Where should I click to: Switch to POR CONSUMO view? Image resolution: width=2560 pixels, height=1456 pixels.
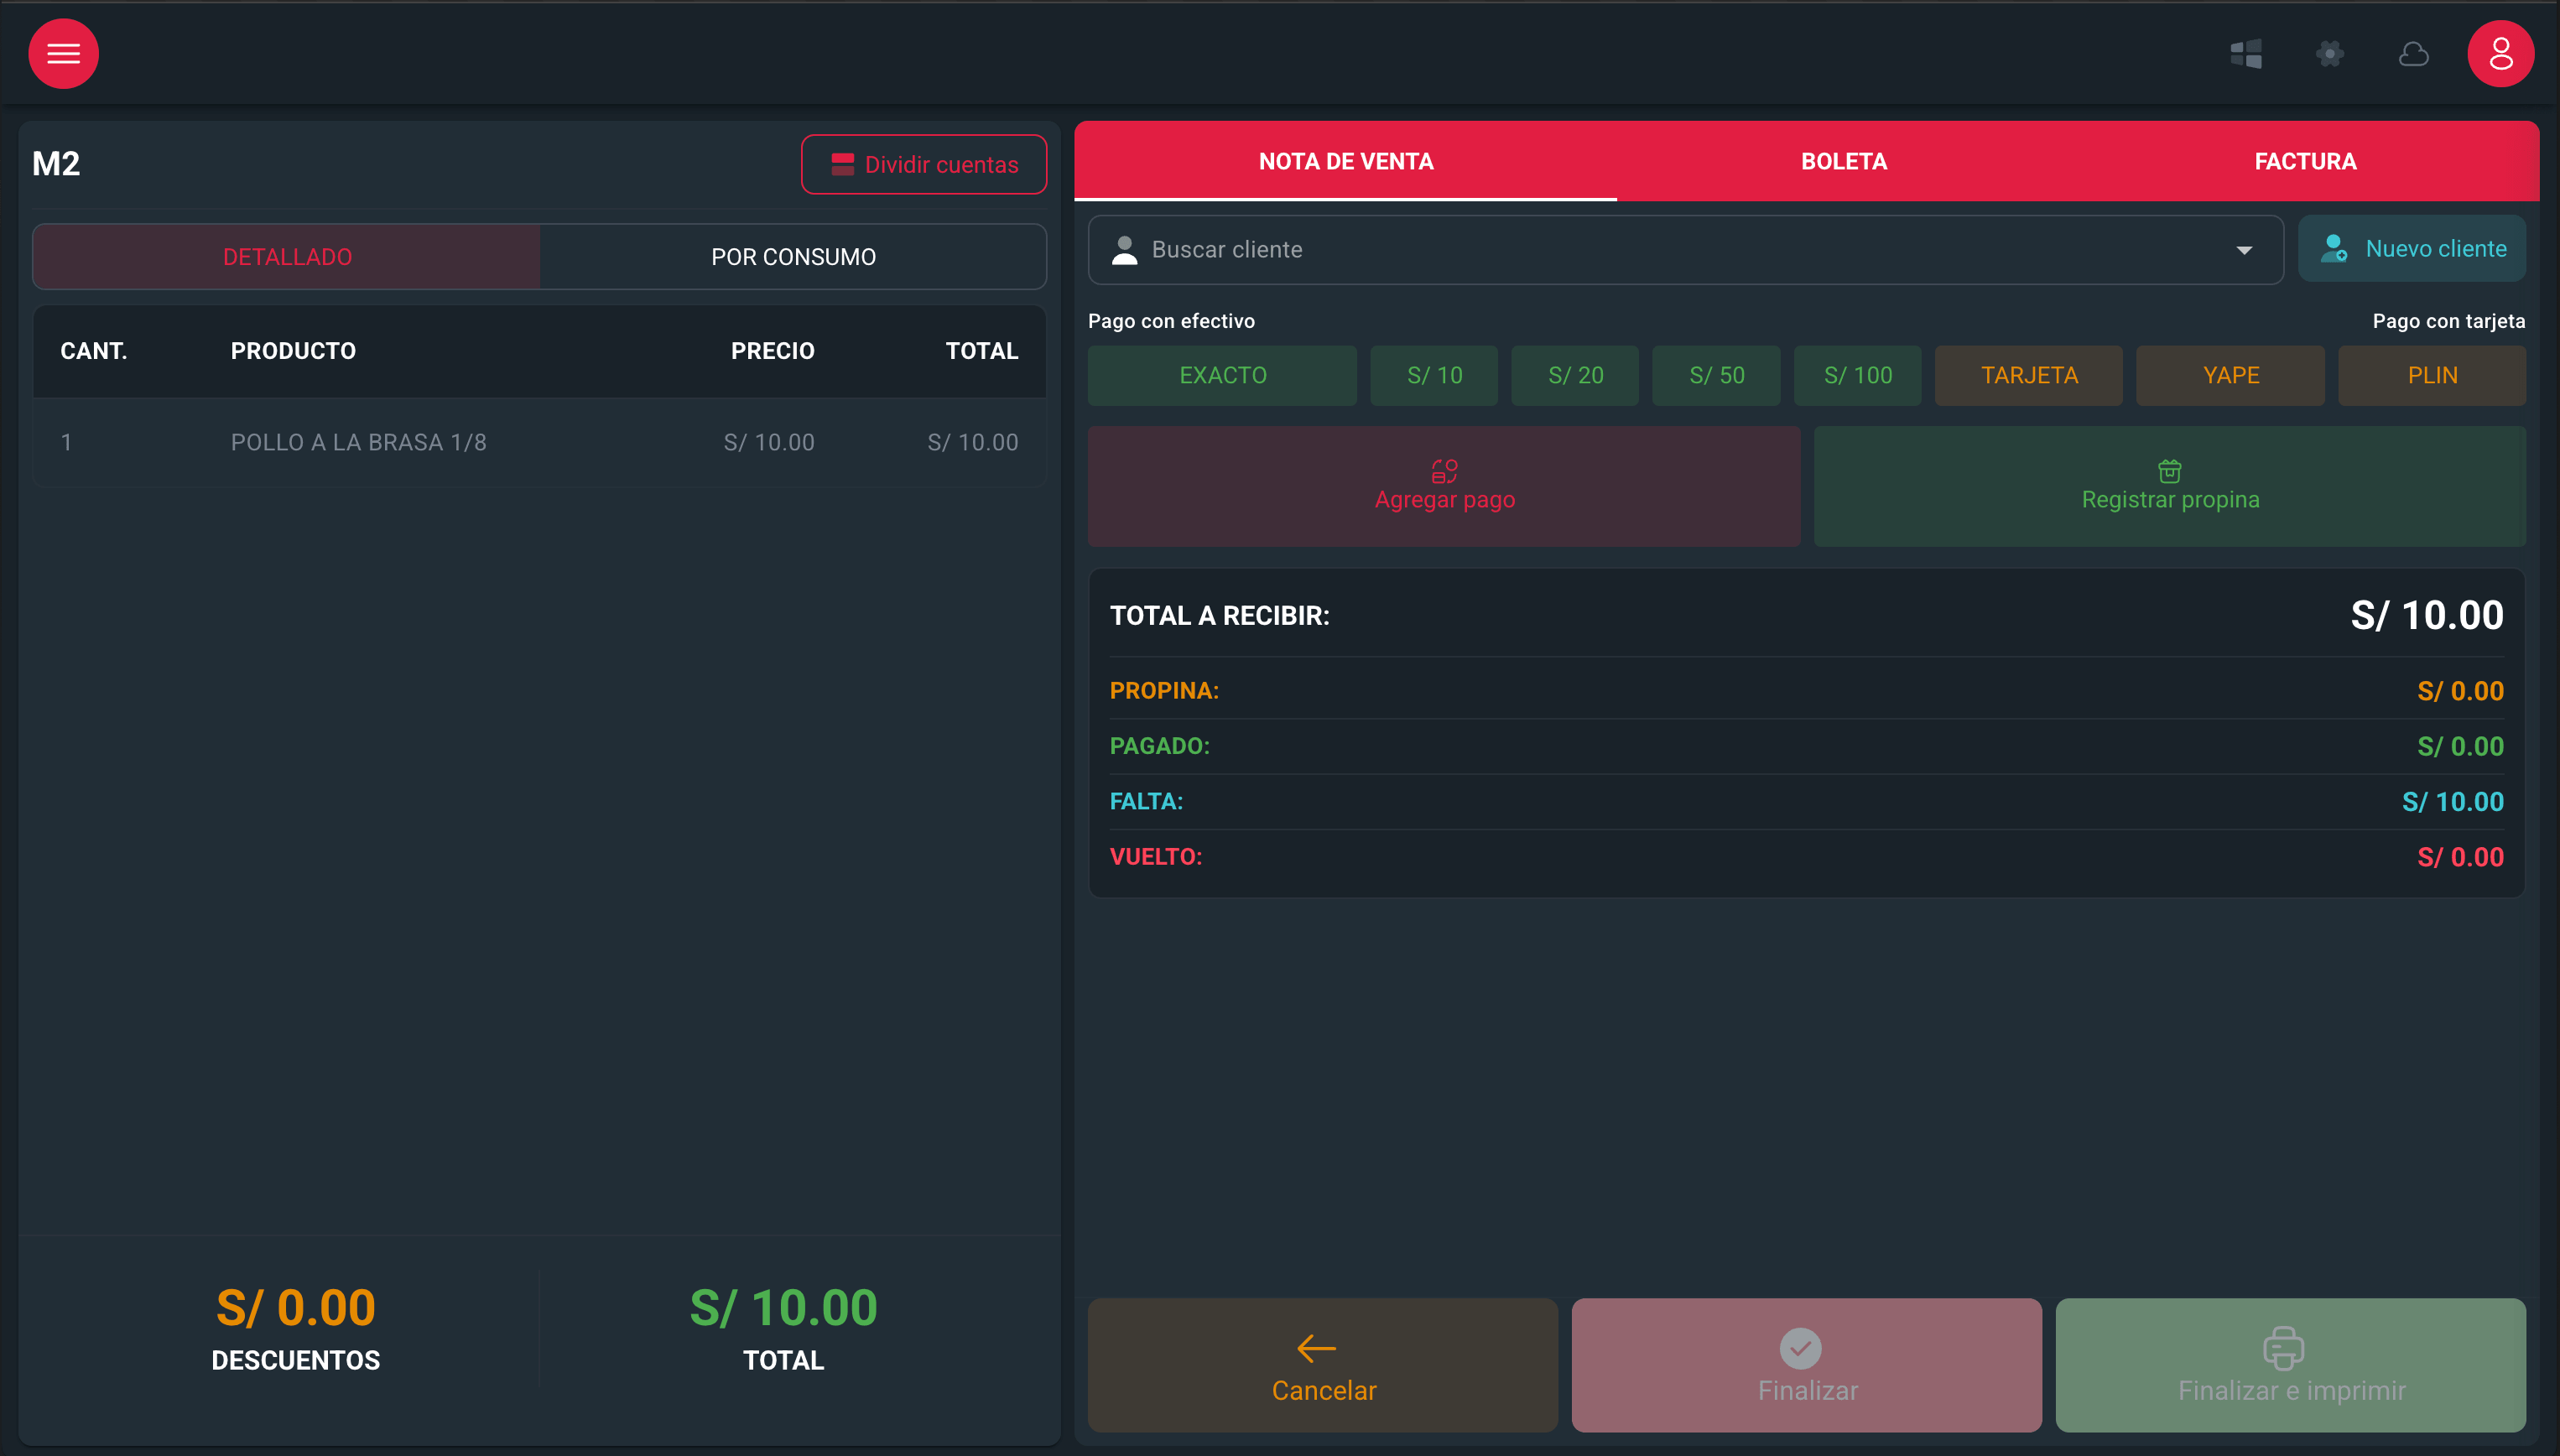793,257
